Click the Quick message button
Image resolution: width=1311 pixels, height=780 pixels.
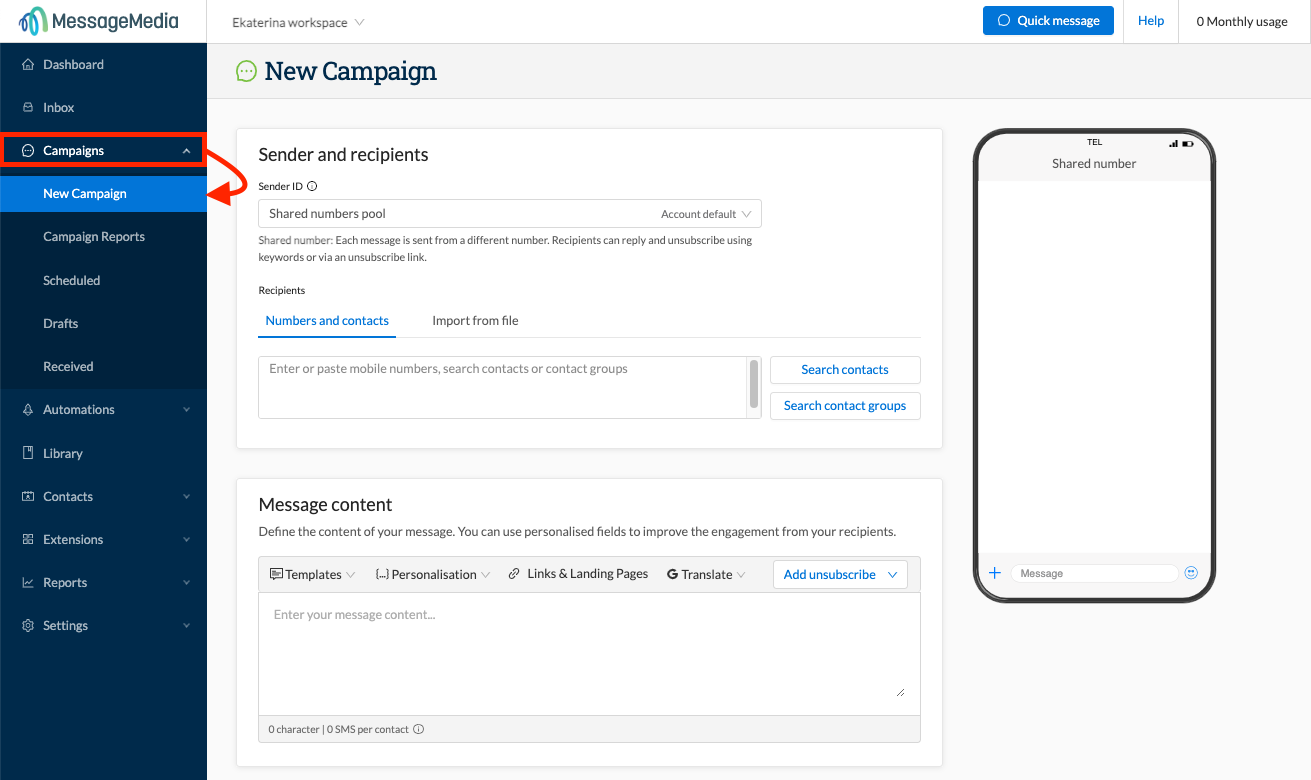[1048, 21]
